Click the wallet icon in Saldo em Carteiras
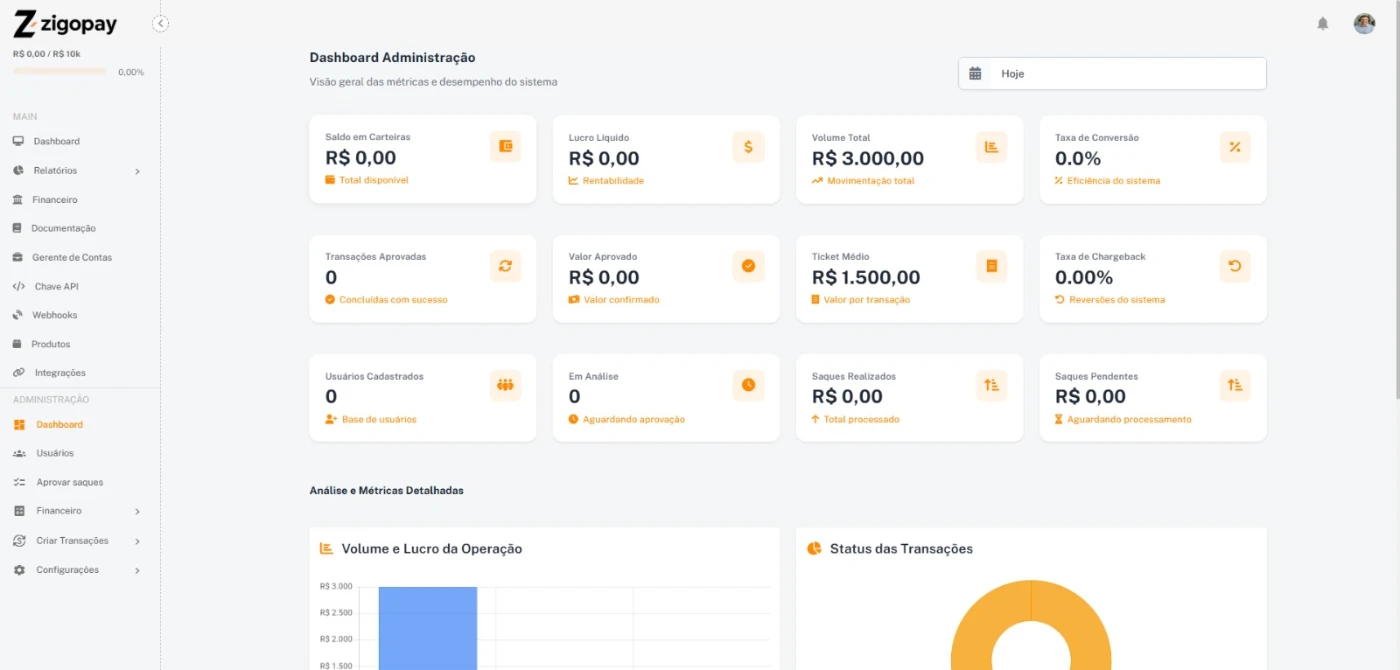 (x=505, y=147)
